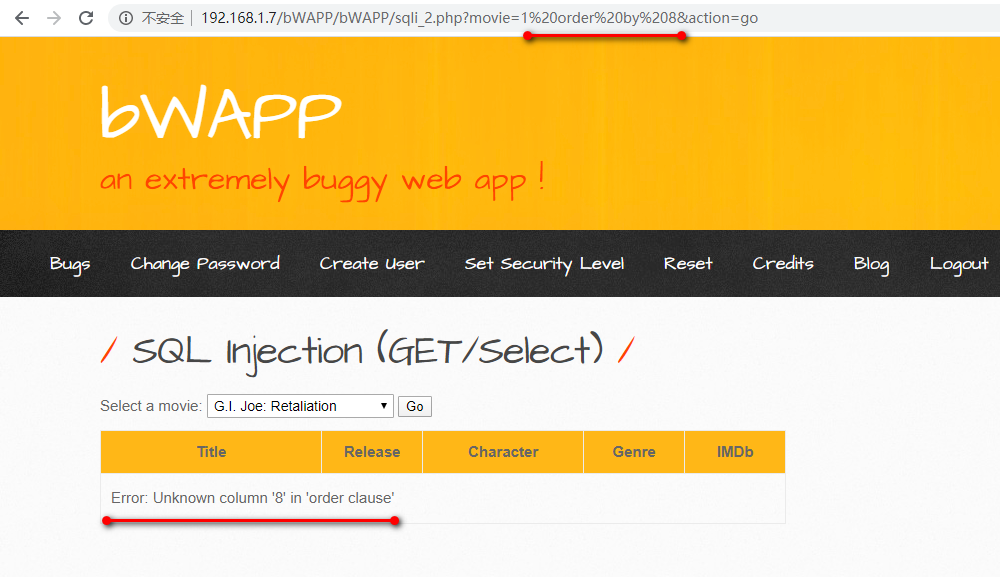Click the 'Select a movie:' label

tap(151, 406)
